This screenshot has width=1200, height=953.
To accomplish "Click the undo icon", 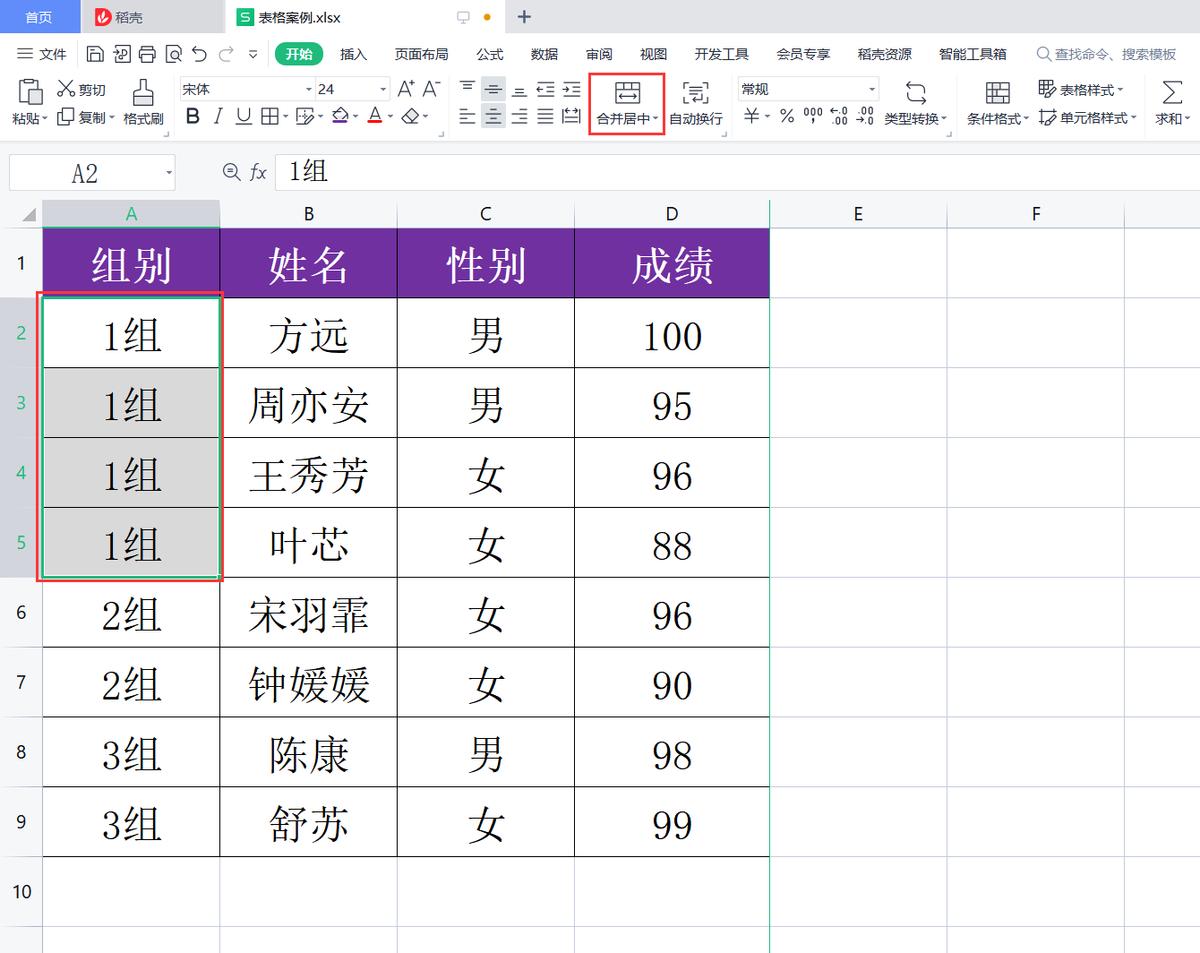I will point(199,55).
